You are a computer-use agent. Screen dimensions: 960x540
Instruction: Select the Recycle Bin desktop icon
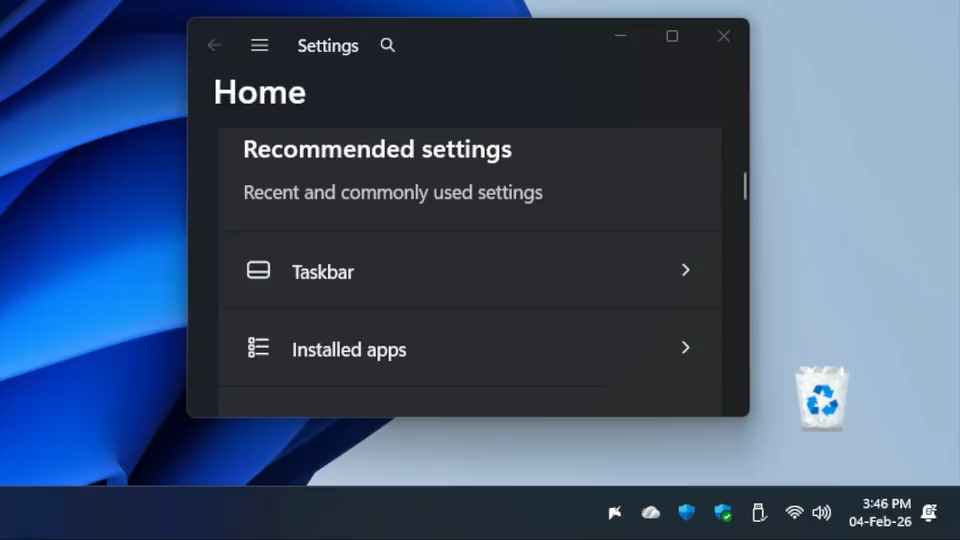pos(822,399)
